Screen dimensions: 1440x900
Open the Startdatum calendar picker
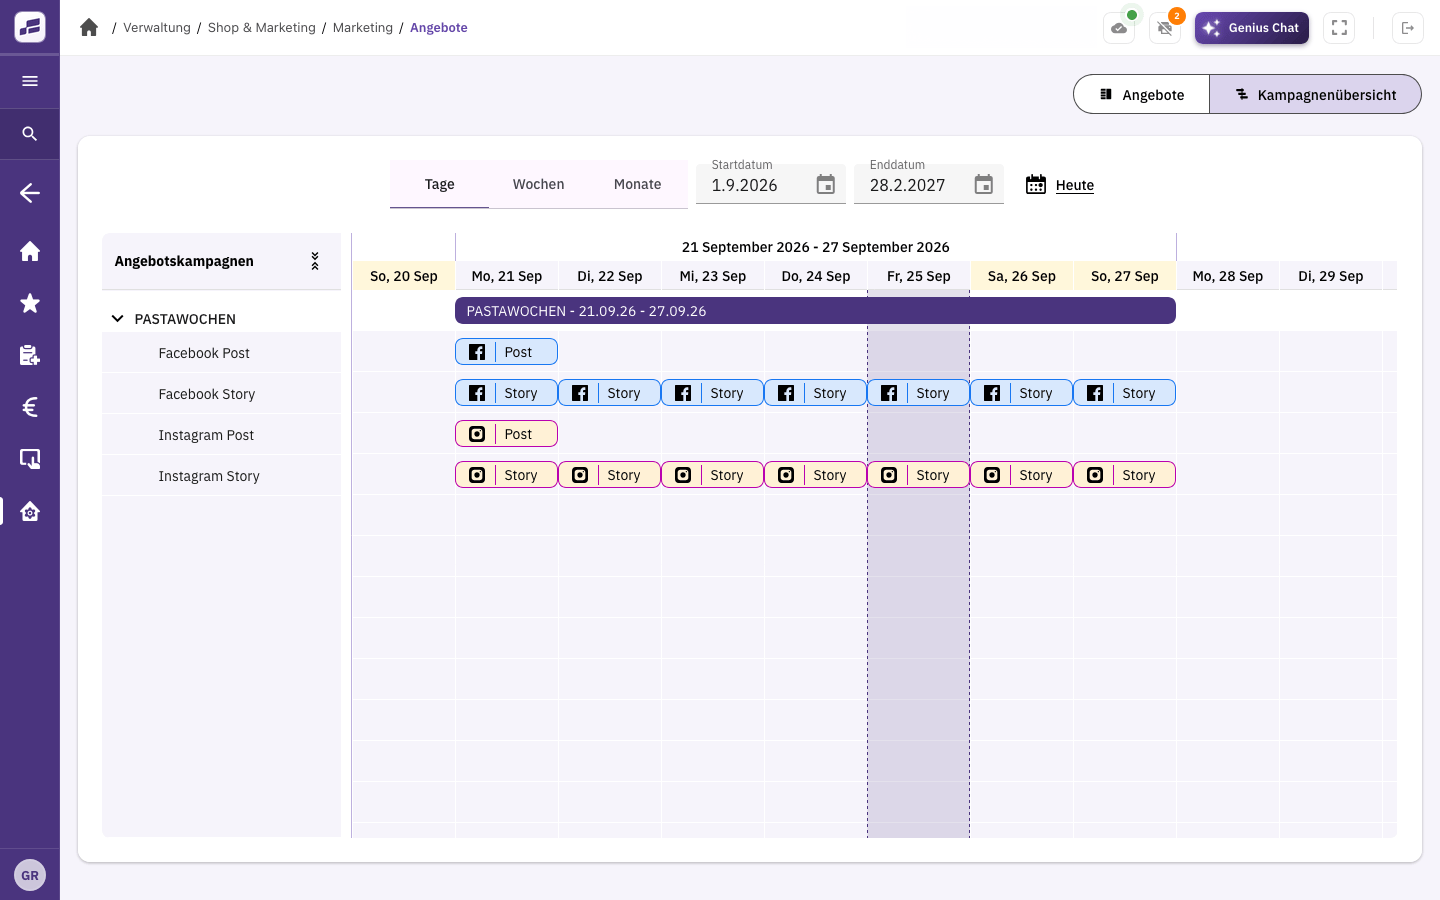coord(826,185)
